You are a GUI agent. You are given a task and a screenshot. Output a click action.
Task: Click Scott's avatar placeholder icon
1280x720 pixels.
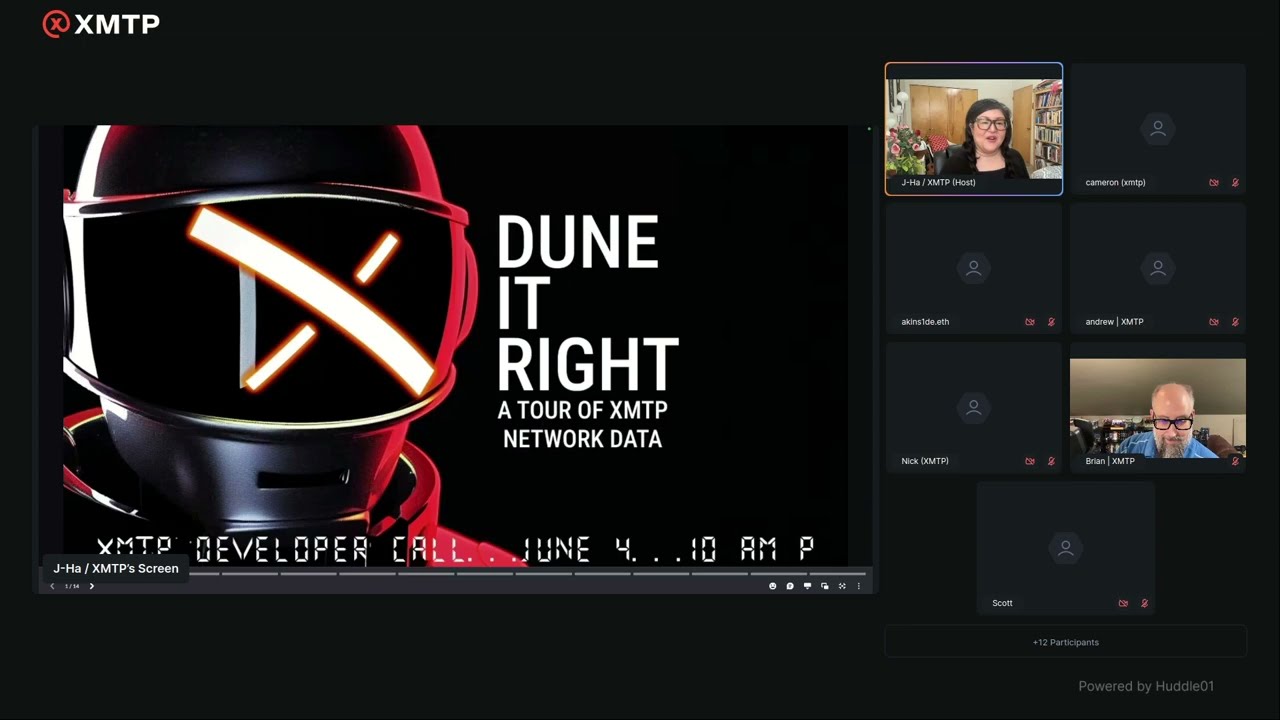click(1065, 548)
